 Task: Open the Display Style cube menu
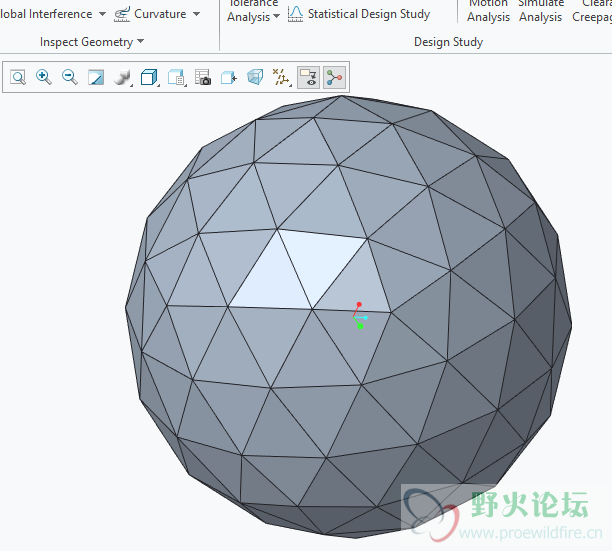click(149, 77)
